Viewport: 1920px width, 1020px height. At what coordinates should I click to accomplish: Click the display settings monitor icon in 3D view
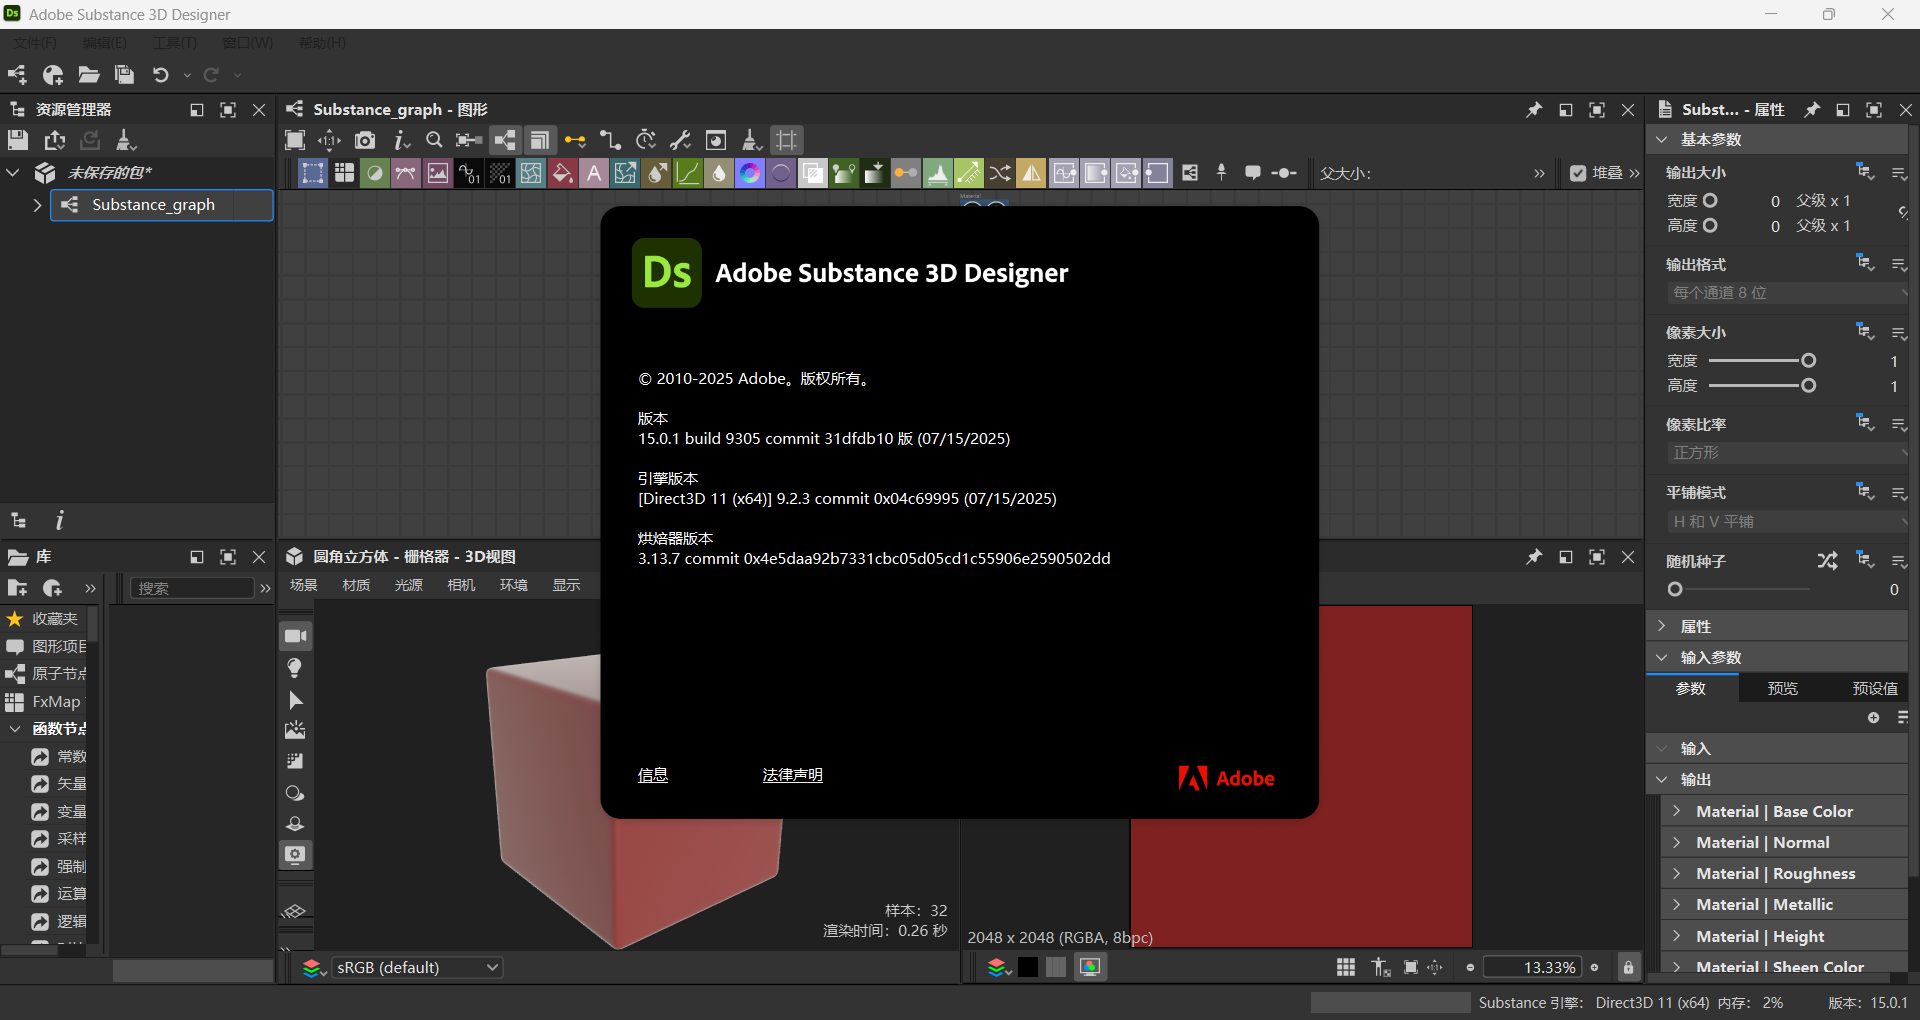295,855
